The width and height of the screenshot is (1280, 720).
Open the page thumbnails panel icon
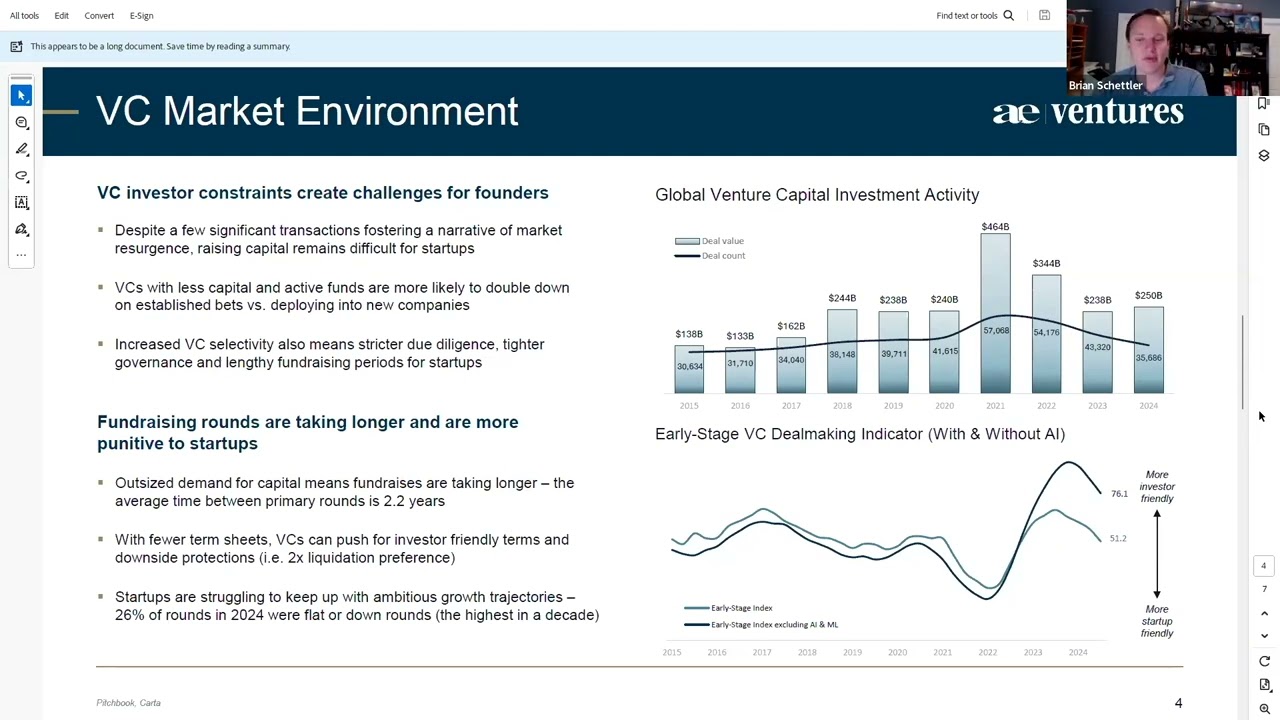1264,129
